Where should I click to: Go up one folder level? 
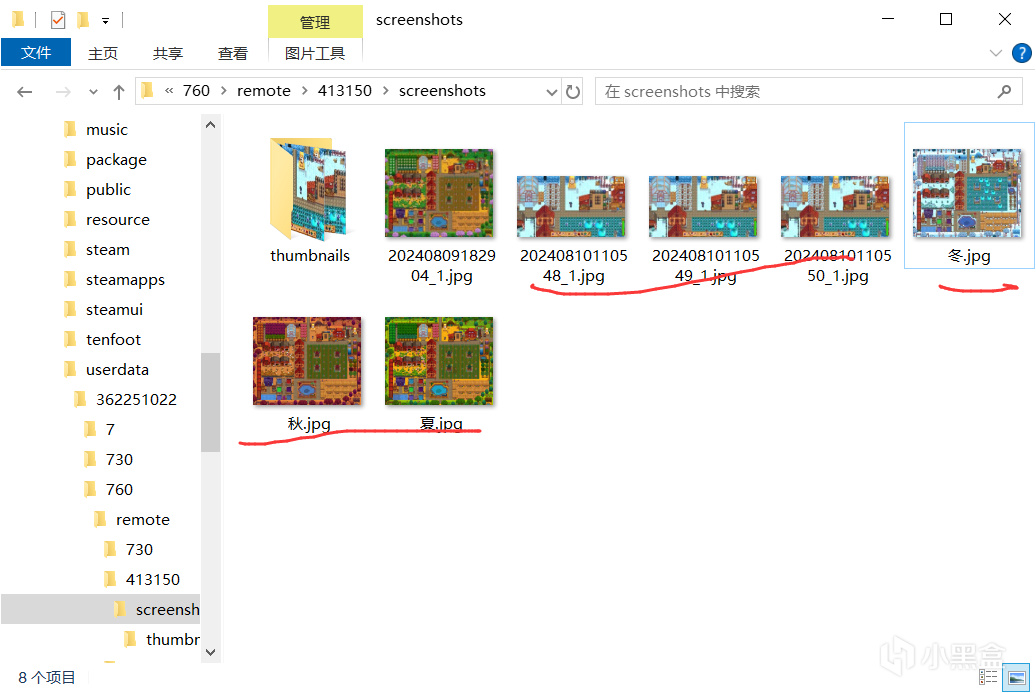tap(119, 92)
